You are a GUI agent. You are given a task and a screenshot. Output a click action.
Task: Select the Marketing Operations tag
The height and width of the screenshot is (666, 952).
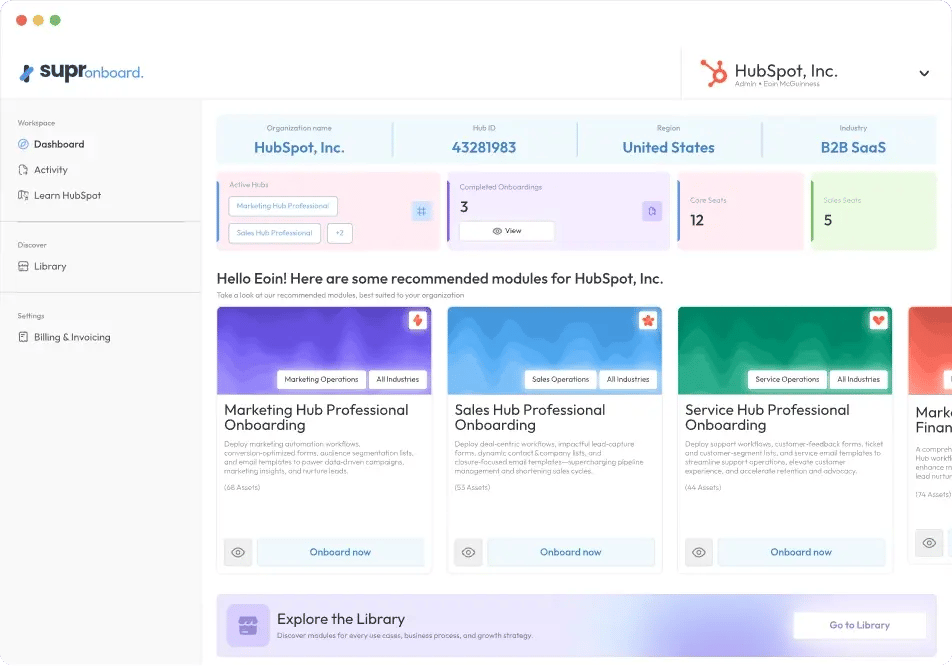321,379
